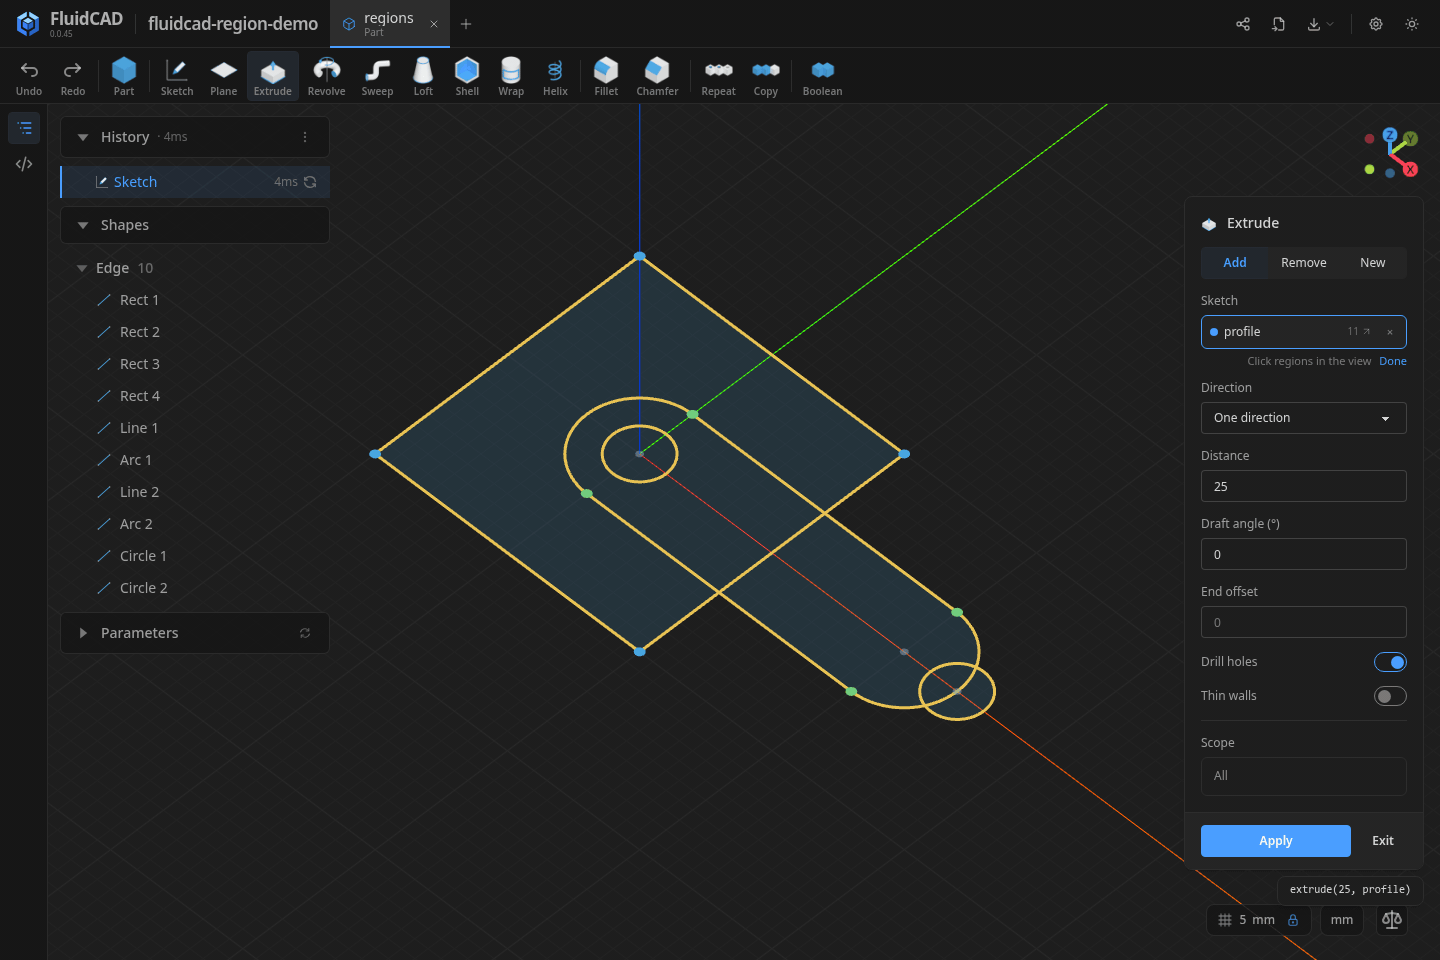This screenshot has width=1440, height=960.
Task: Select the Sketch history entry
Action: point(196,182)
